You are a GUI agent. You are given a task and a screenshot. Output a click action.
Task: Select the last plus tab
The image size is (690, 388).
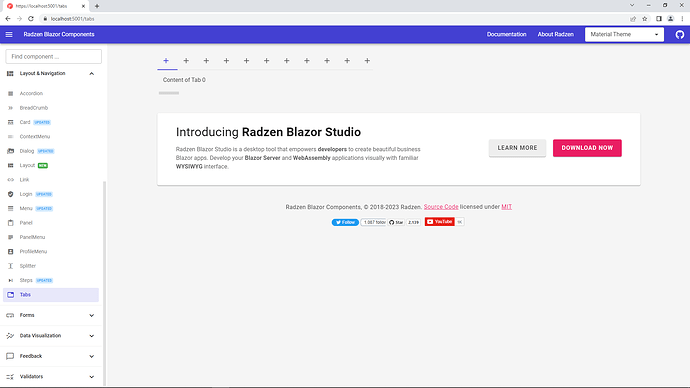coord(367,61)
